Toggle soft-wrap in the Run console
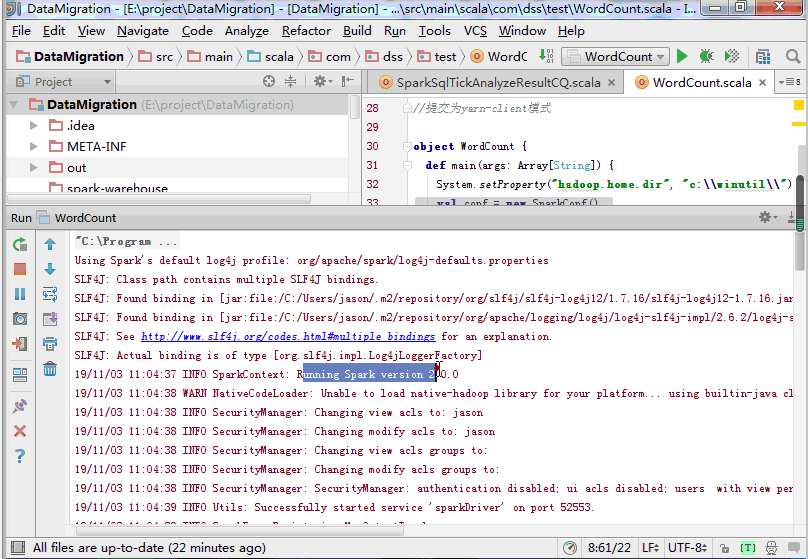This screenshot has width=808, height=559. click(50, 294)
